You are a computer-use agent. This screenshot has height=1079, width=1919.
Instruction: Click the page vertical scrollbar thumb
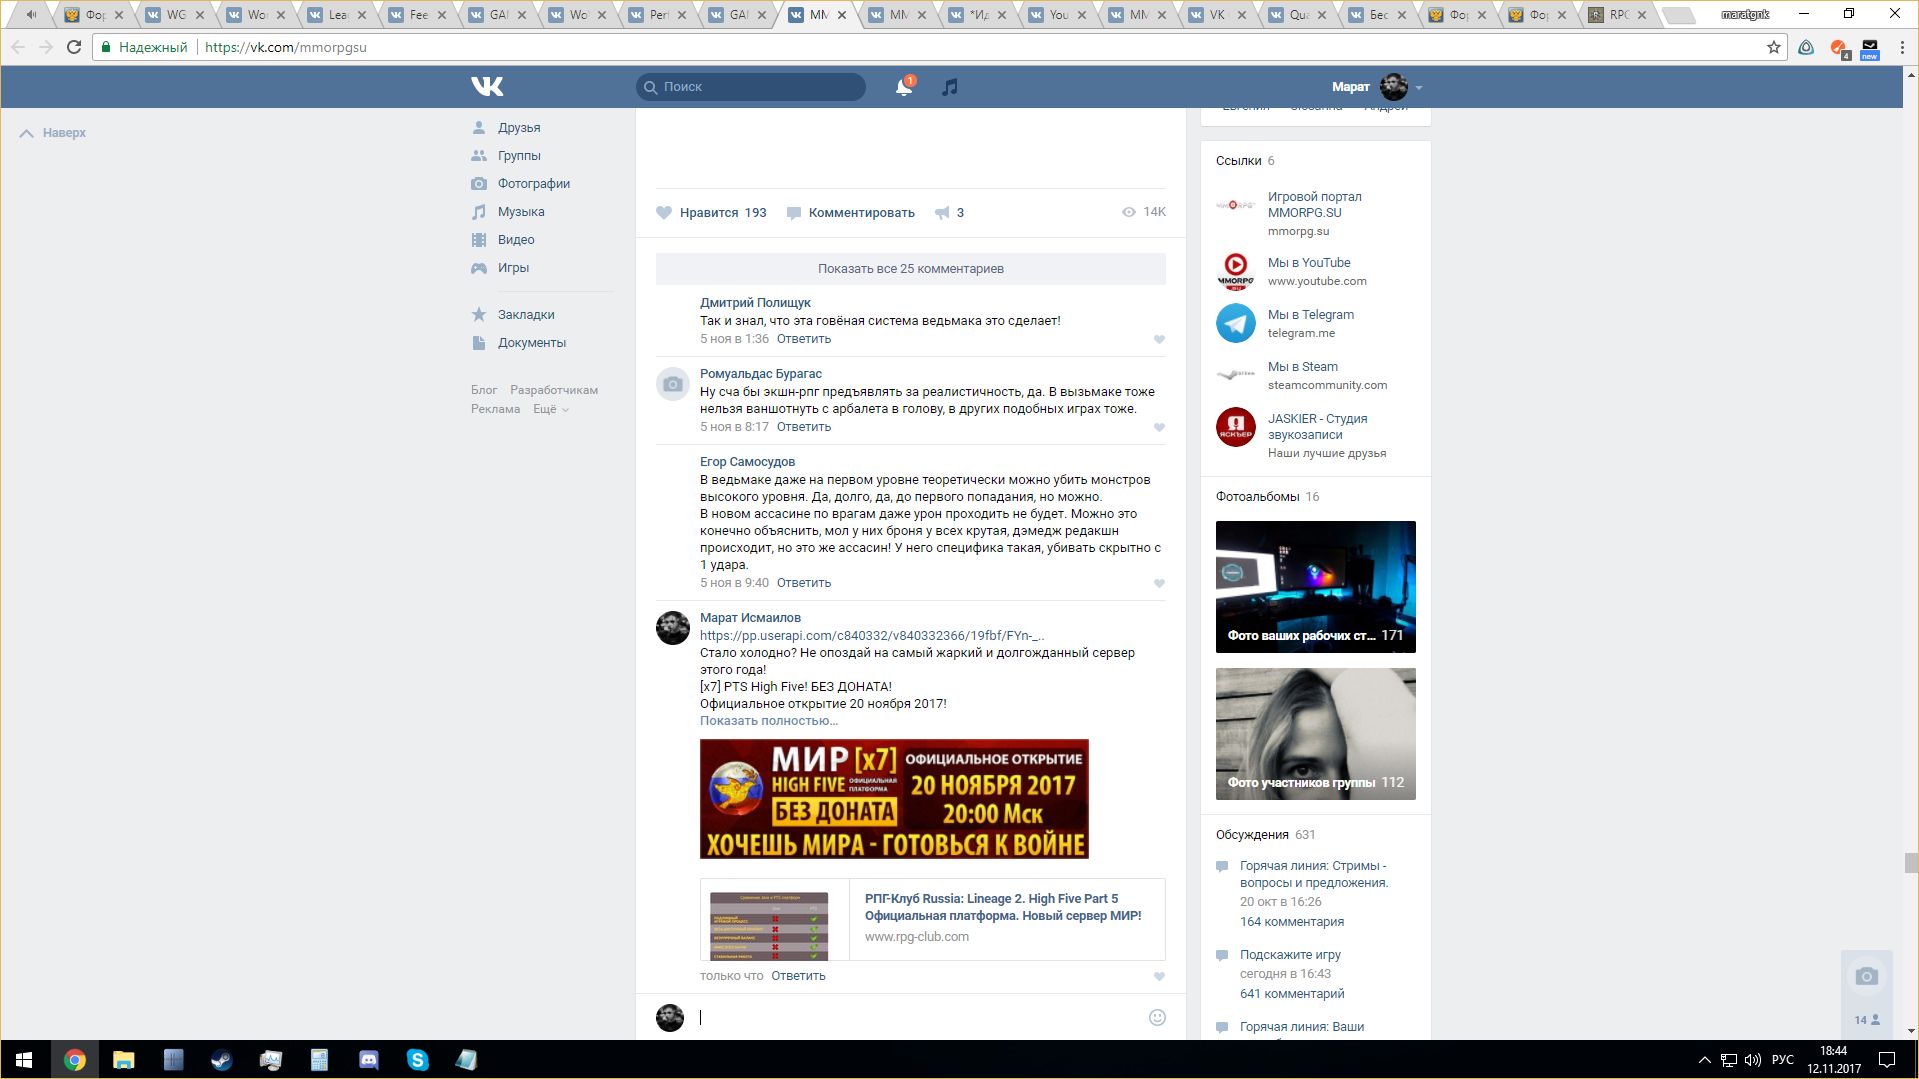click(1911, 863)
